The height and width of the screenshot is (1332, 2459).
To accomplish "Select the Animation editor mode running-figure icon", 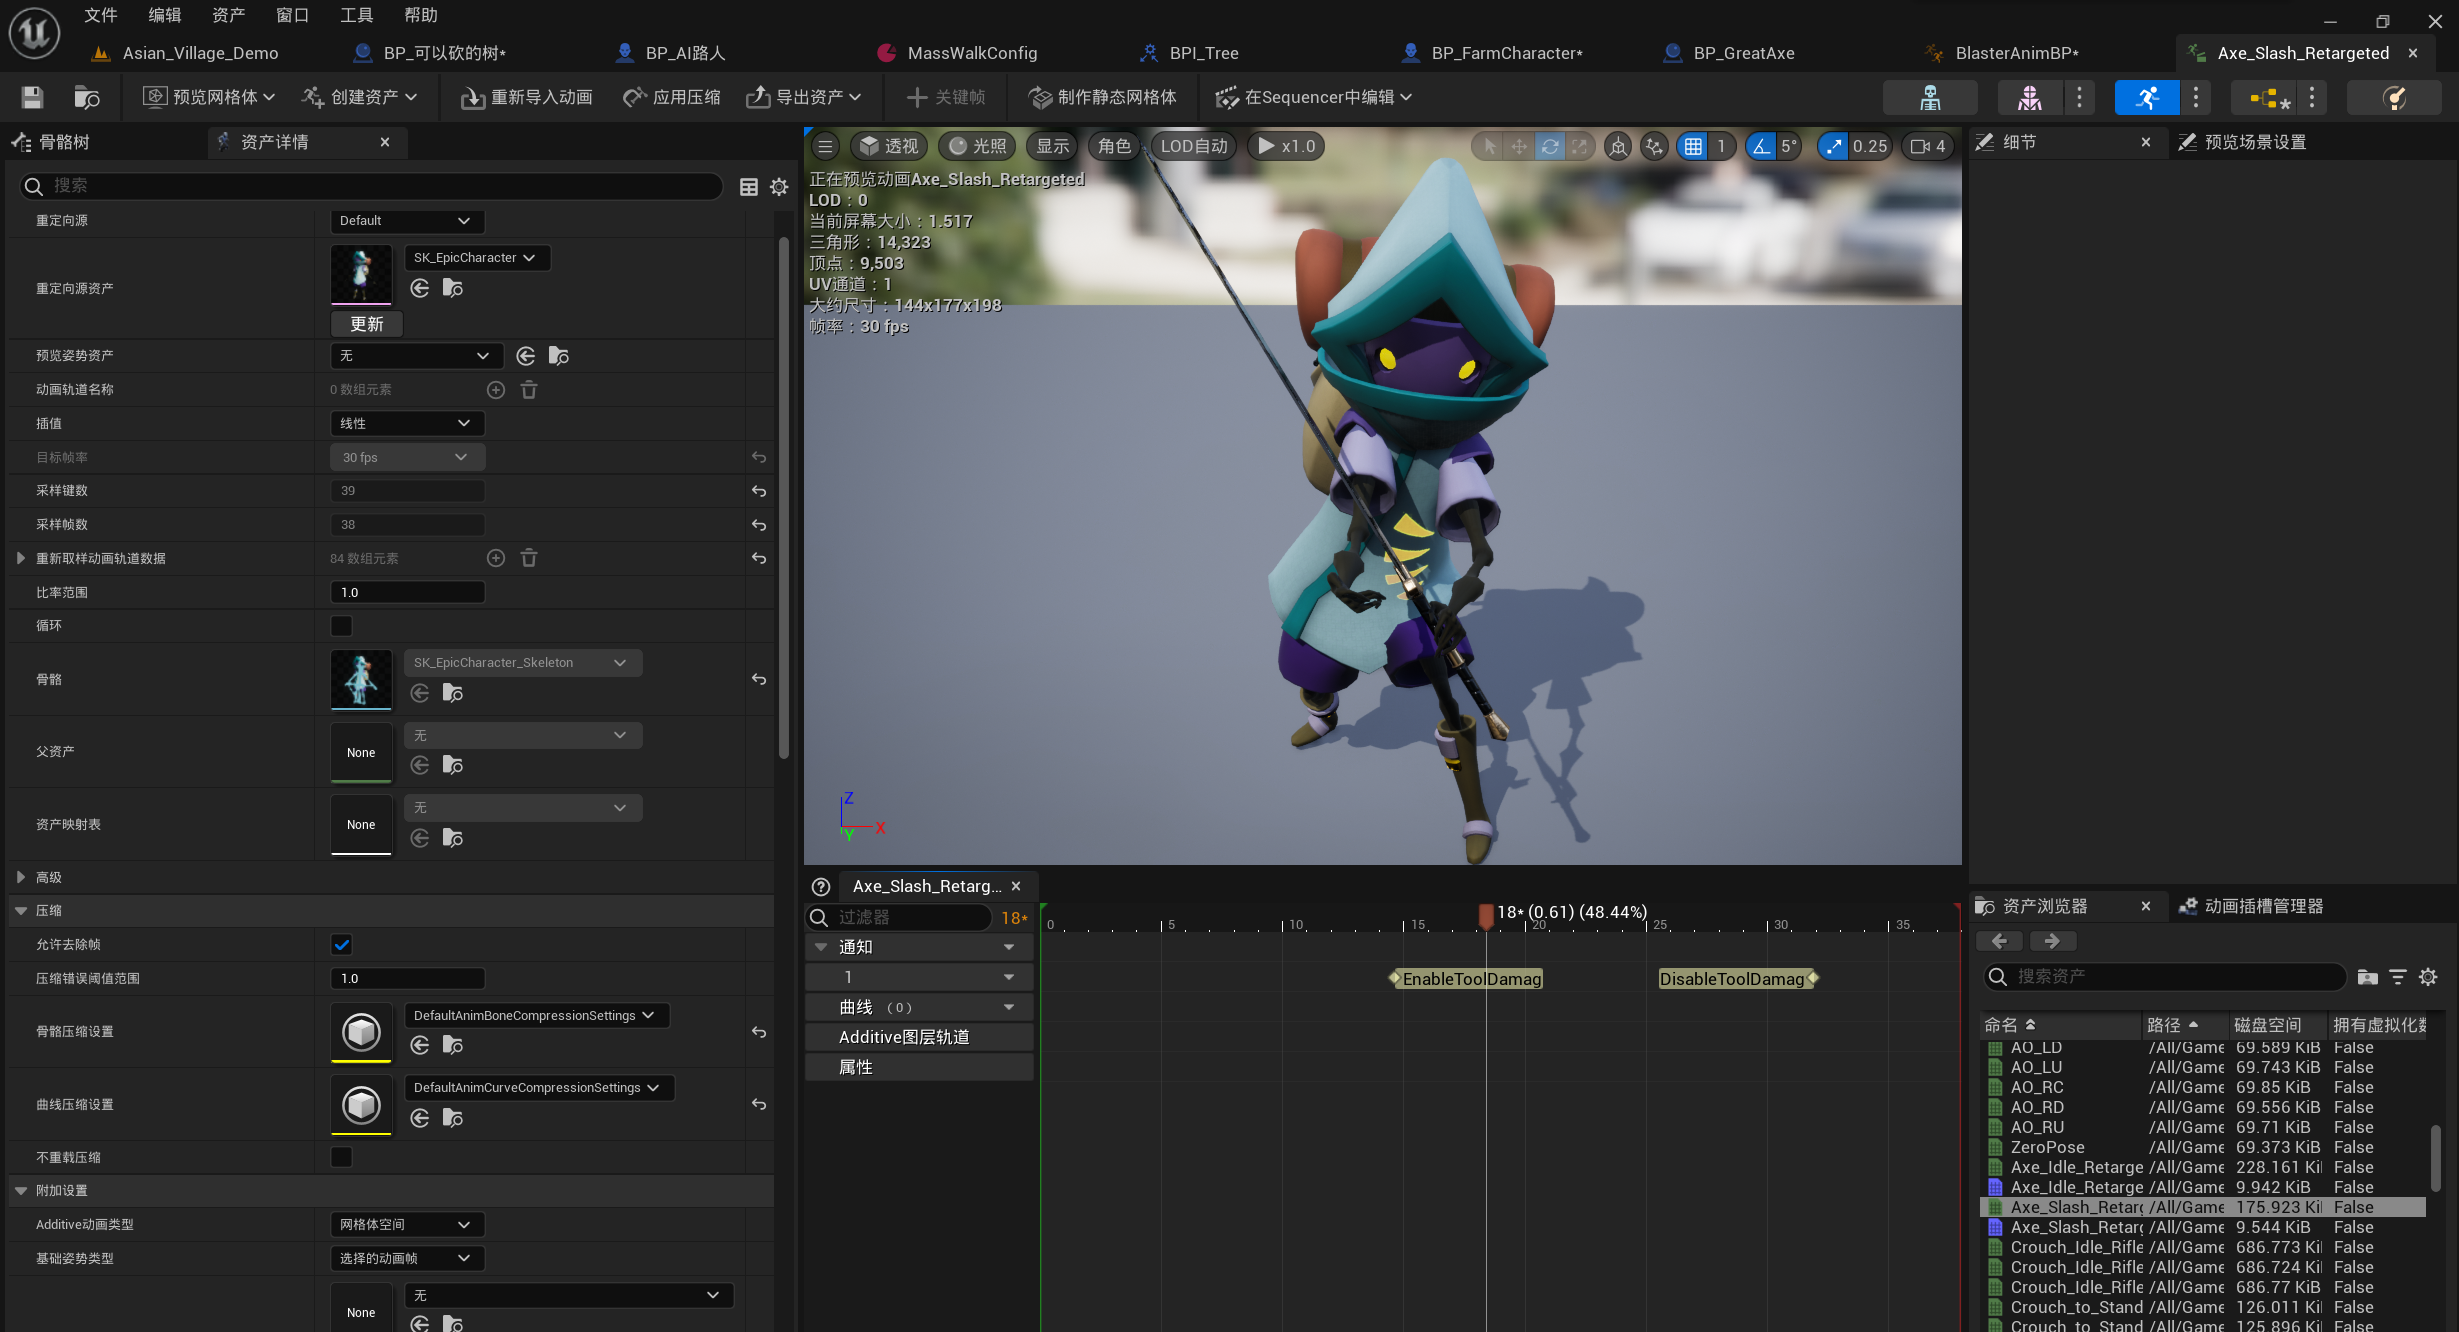I will coord(2147,97).
